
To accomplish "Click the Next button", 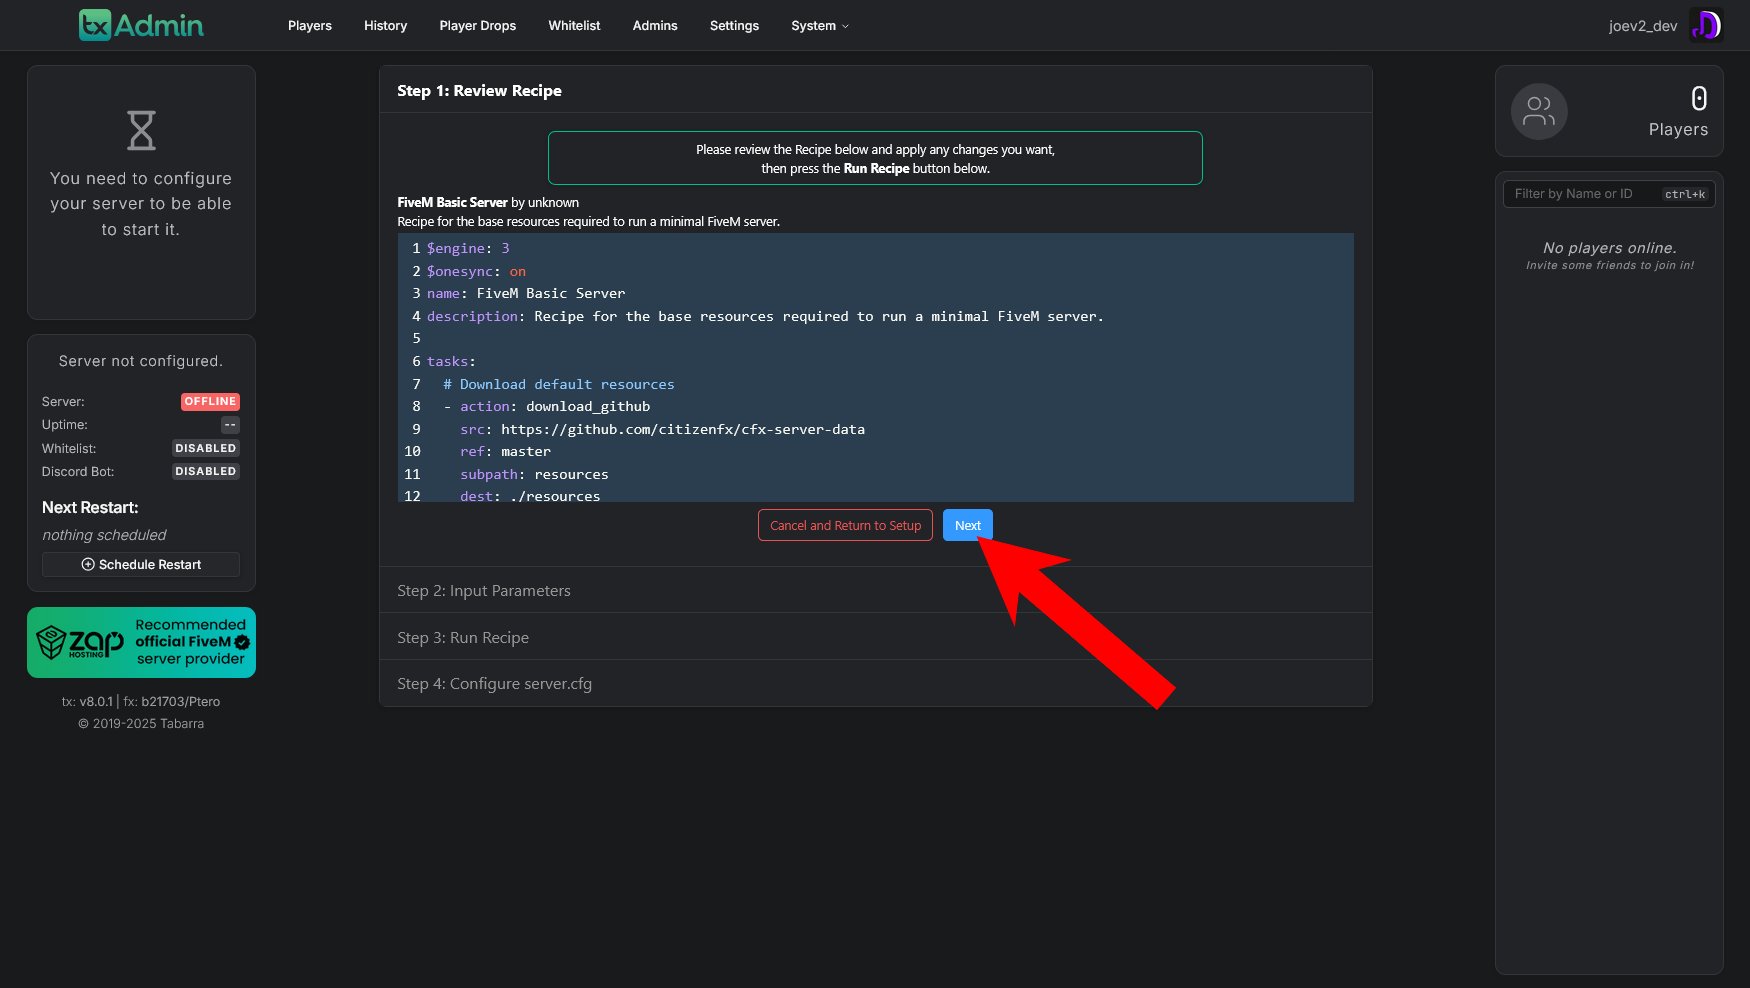I will click(x=968, y=525).
